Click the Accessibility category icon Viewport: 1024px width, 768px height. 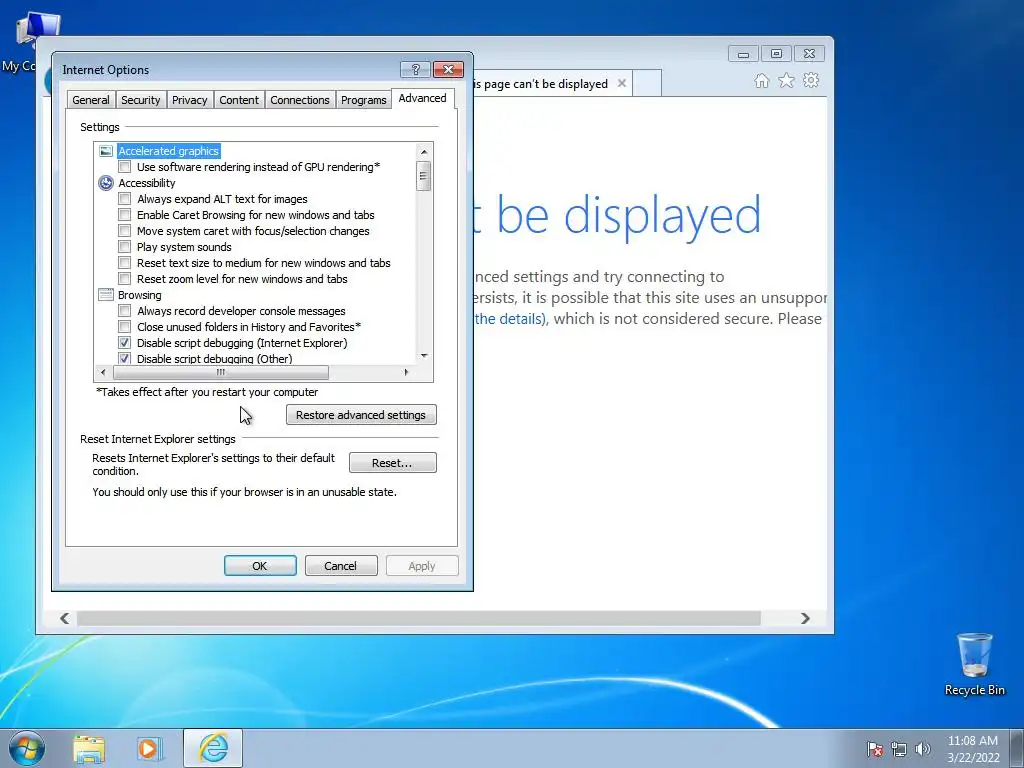click(106, 183)
